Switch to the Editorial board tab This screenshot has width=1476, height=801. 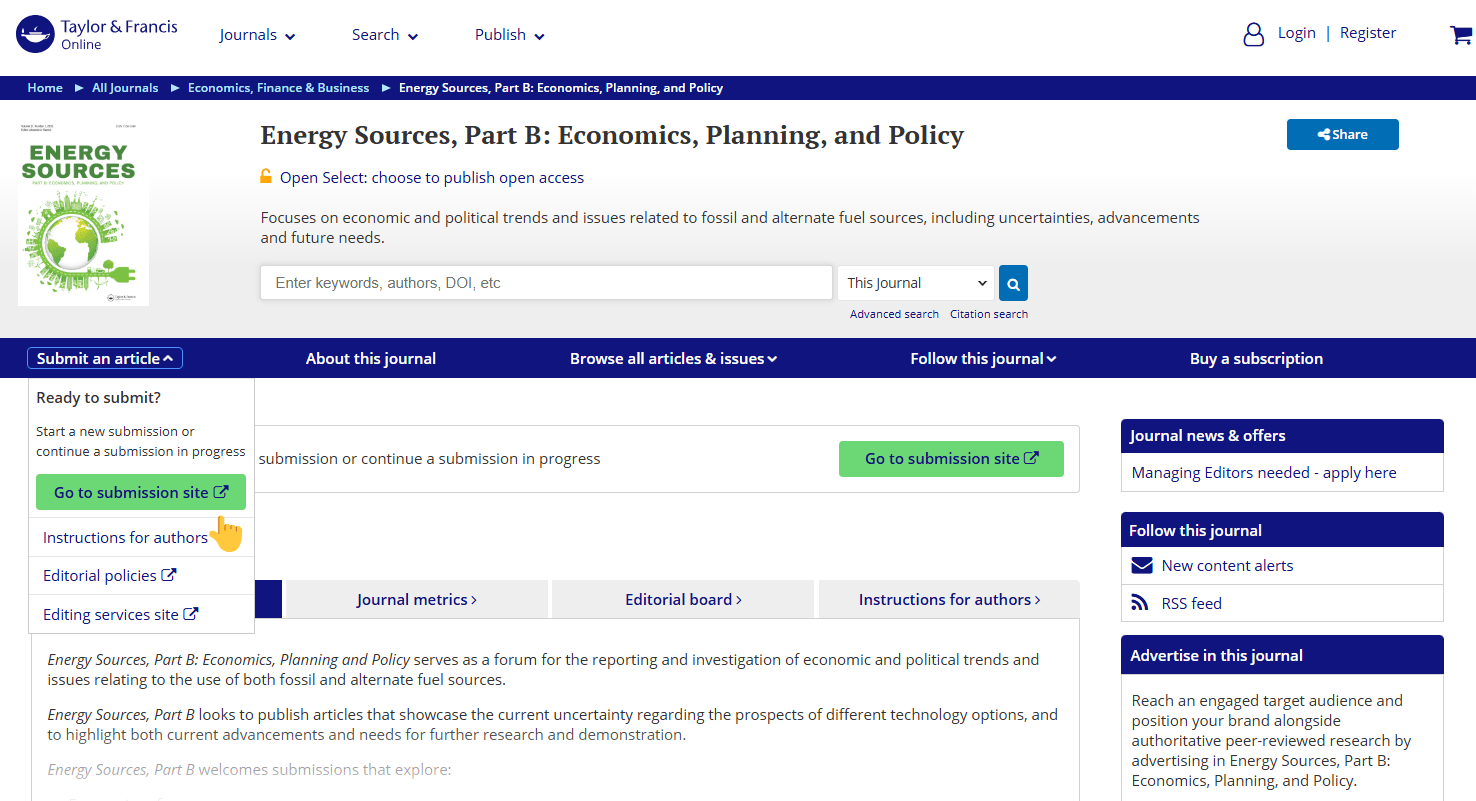(x=684, y=600)
